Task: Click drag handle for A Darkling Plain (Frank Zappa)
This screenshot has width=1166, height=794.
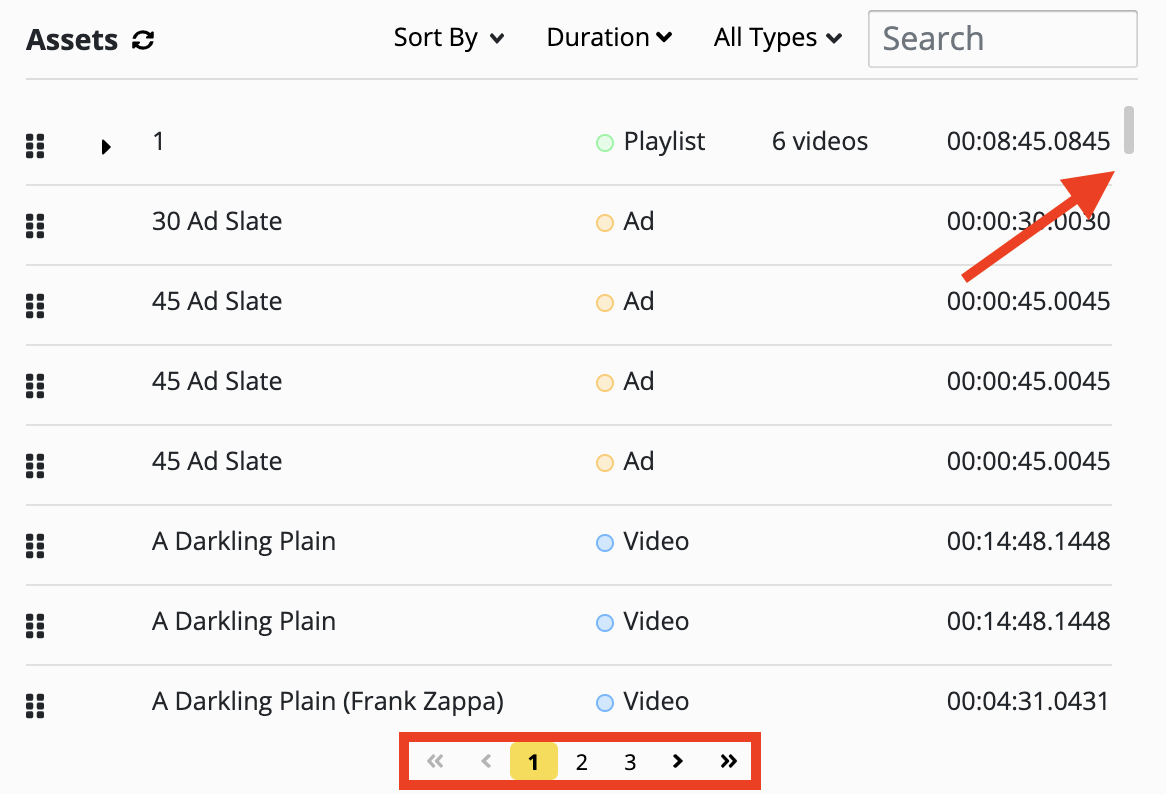Action: (x=35, y=706)
